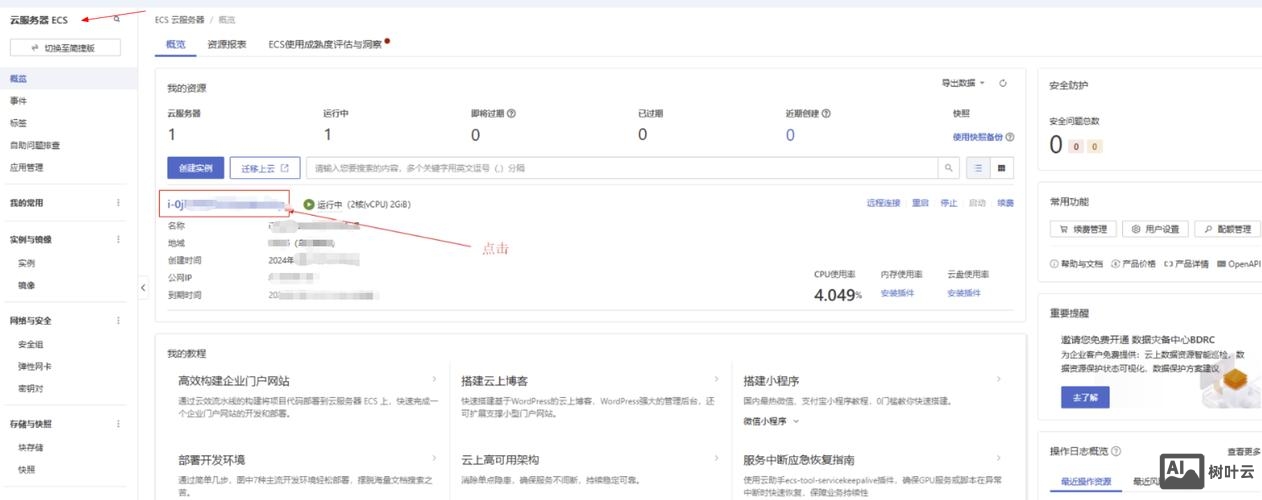The height and width of the screenshot is (500, 1262).
Task: Expand arrow on the 服务中断应急恢复指南 card
Action: pyautogui.click(x=1000, y=459)
